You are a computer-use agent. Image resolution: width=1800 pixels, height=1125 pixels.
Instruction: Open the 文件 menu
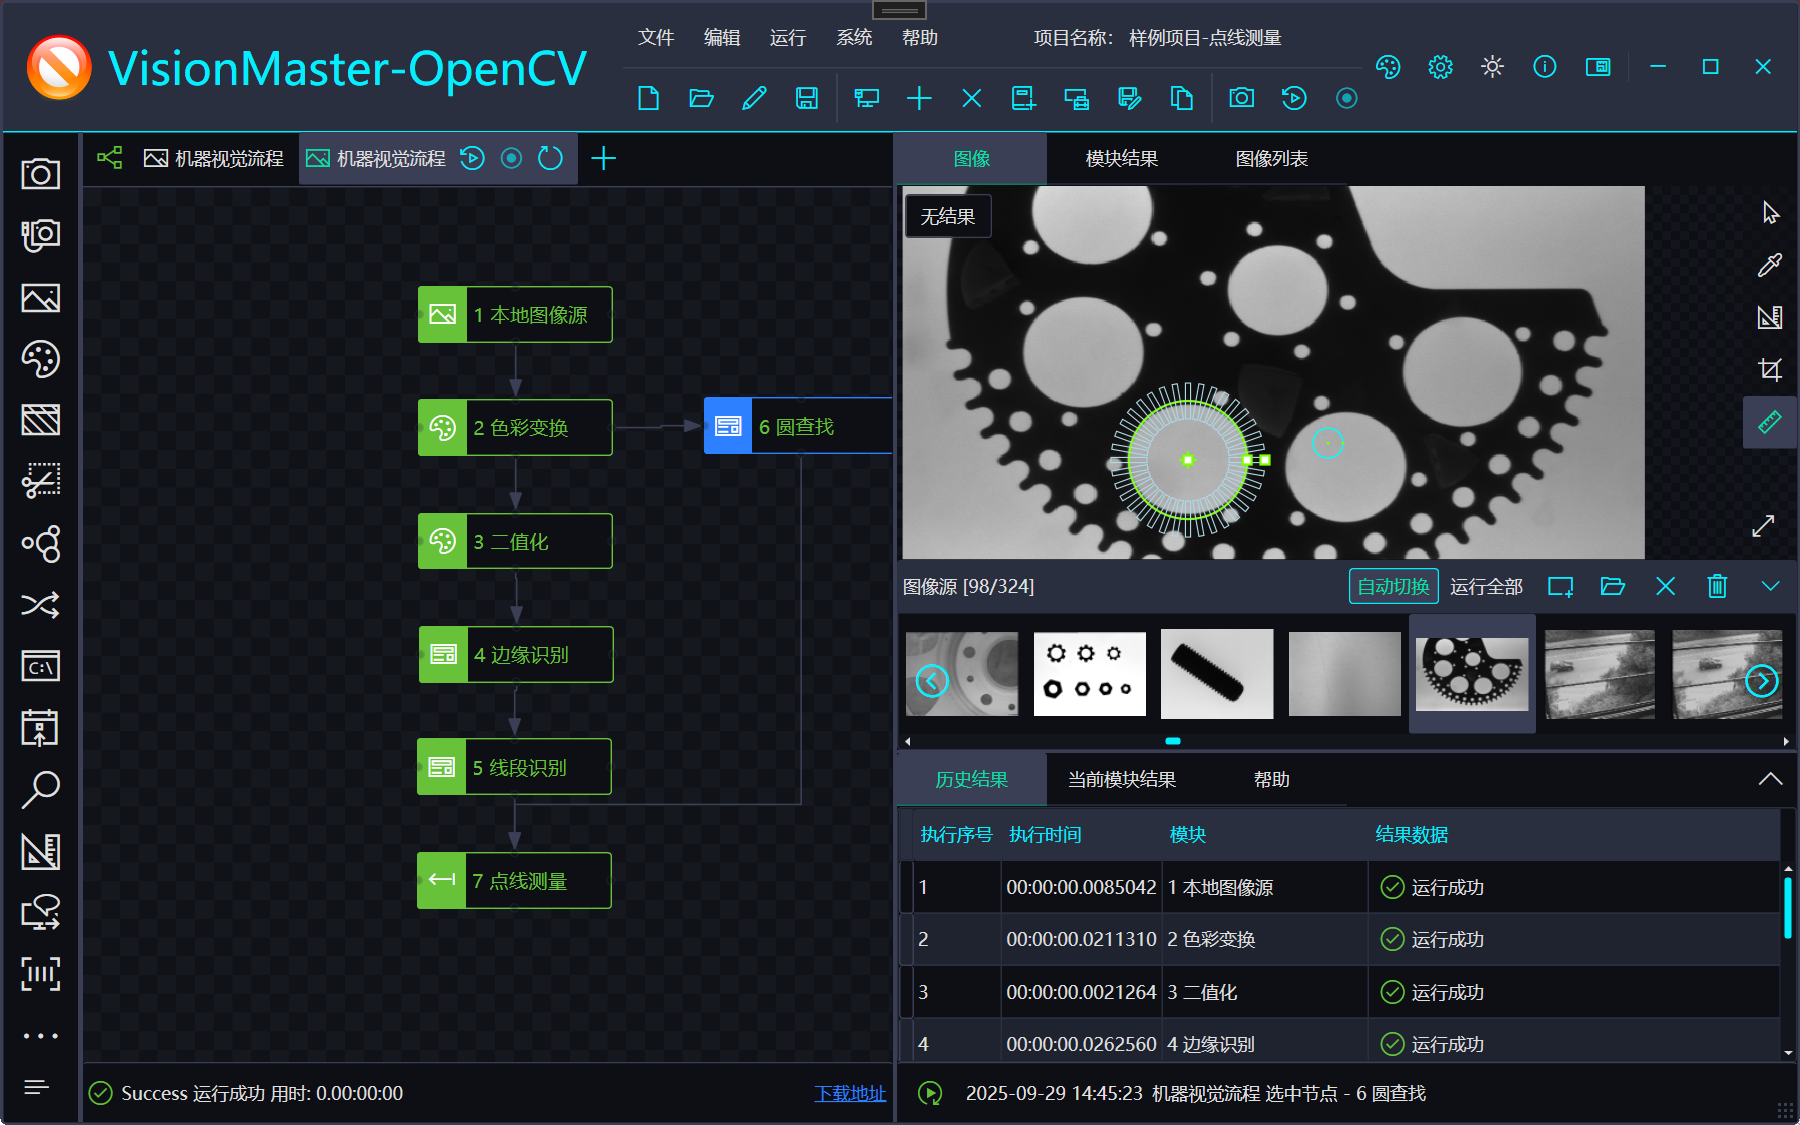pos(656,38)
